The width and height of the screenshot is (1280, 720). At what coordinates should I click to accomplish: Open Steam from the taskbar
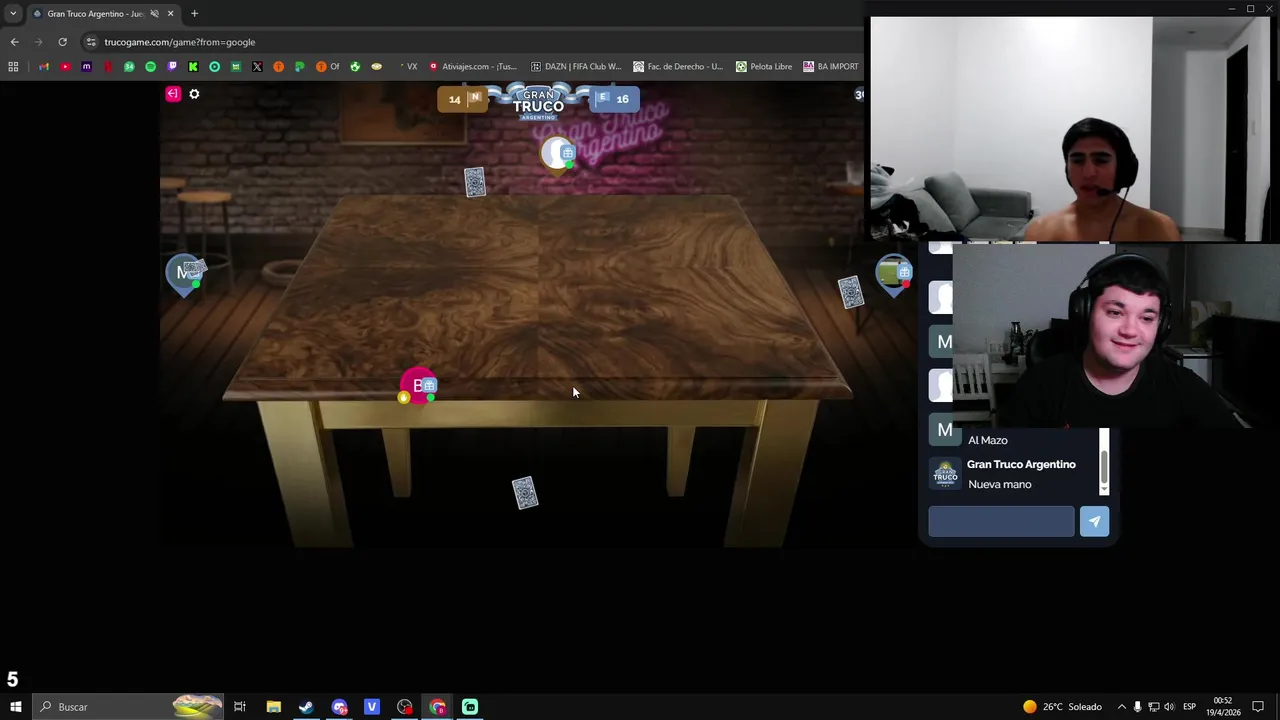pos(306,707)
